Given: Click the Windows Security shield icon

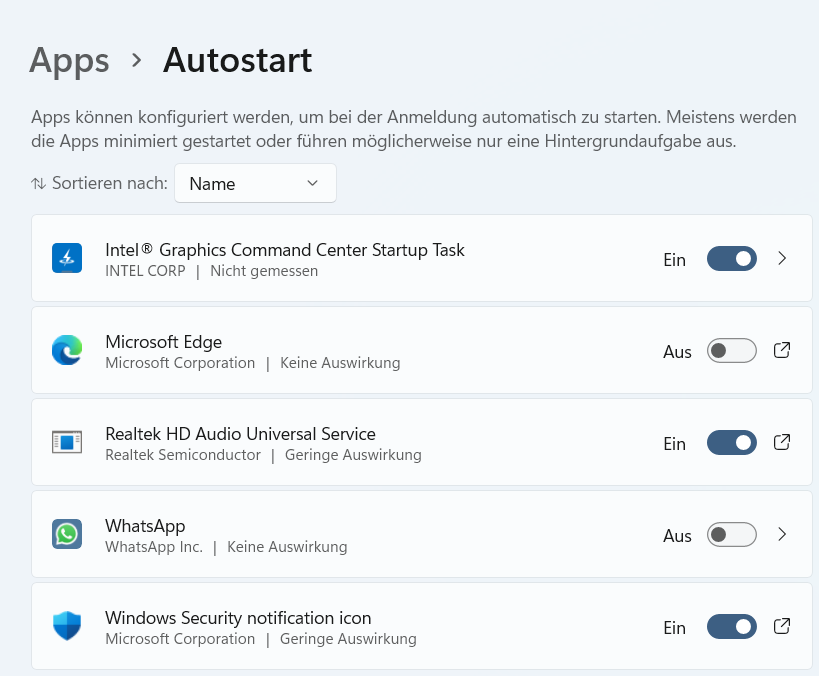Looking at the screenshot, I should click(x=67, y=627).
